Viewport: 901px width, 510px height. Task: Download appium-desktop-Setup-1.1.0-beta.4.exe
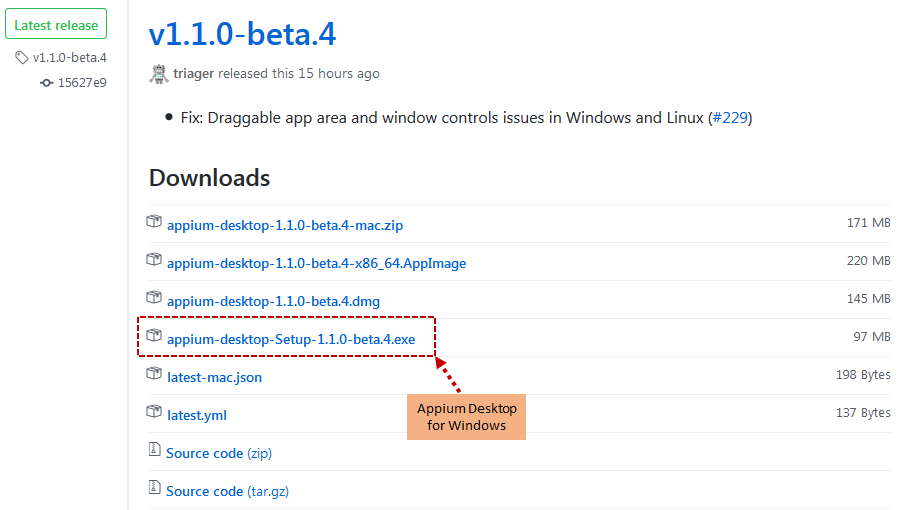coord(291,339)
